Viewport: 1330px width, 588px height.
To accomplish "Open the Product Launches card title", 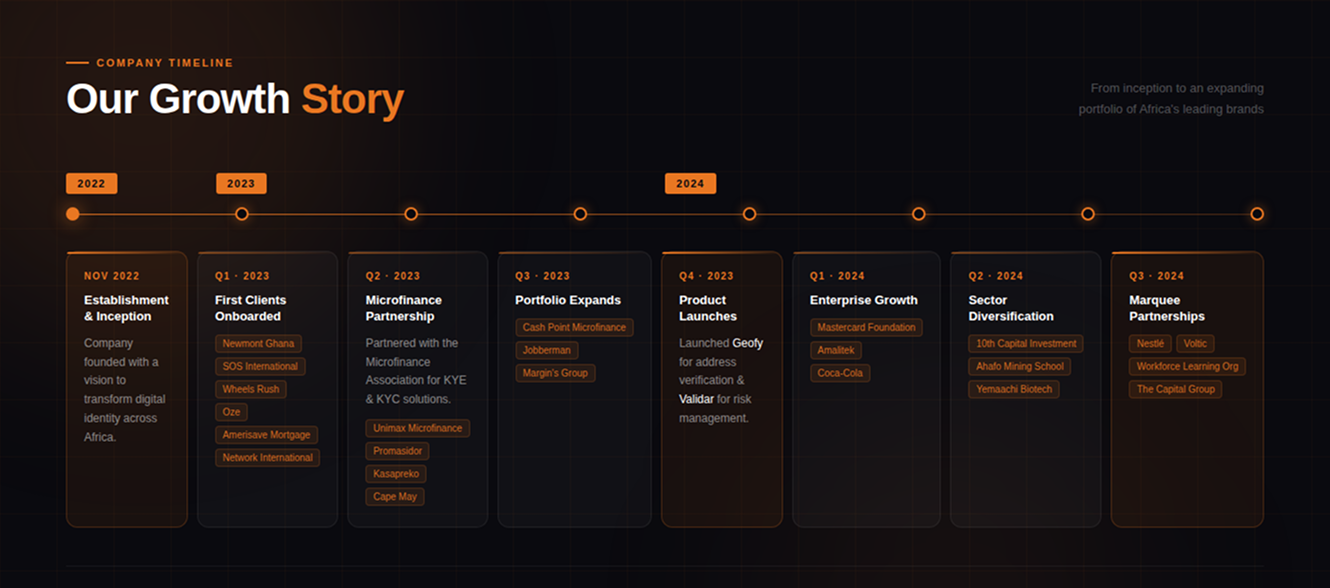I will [708, 308].
